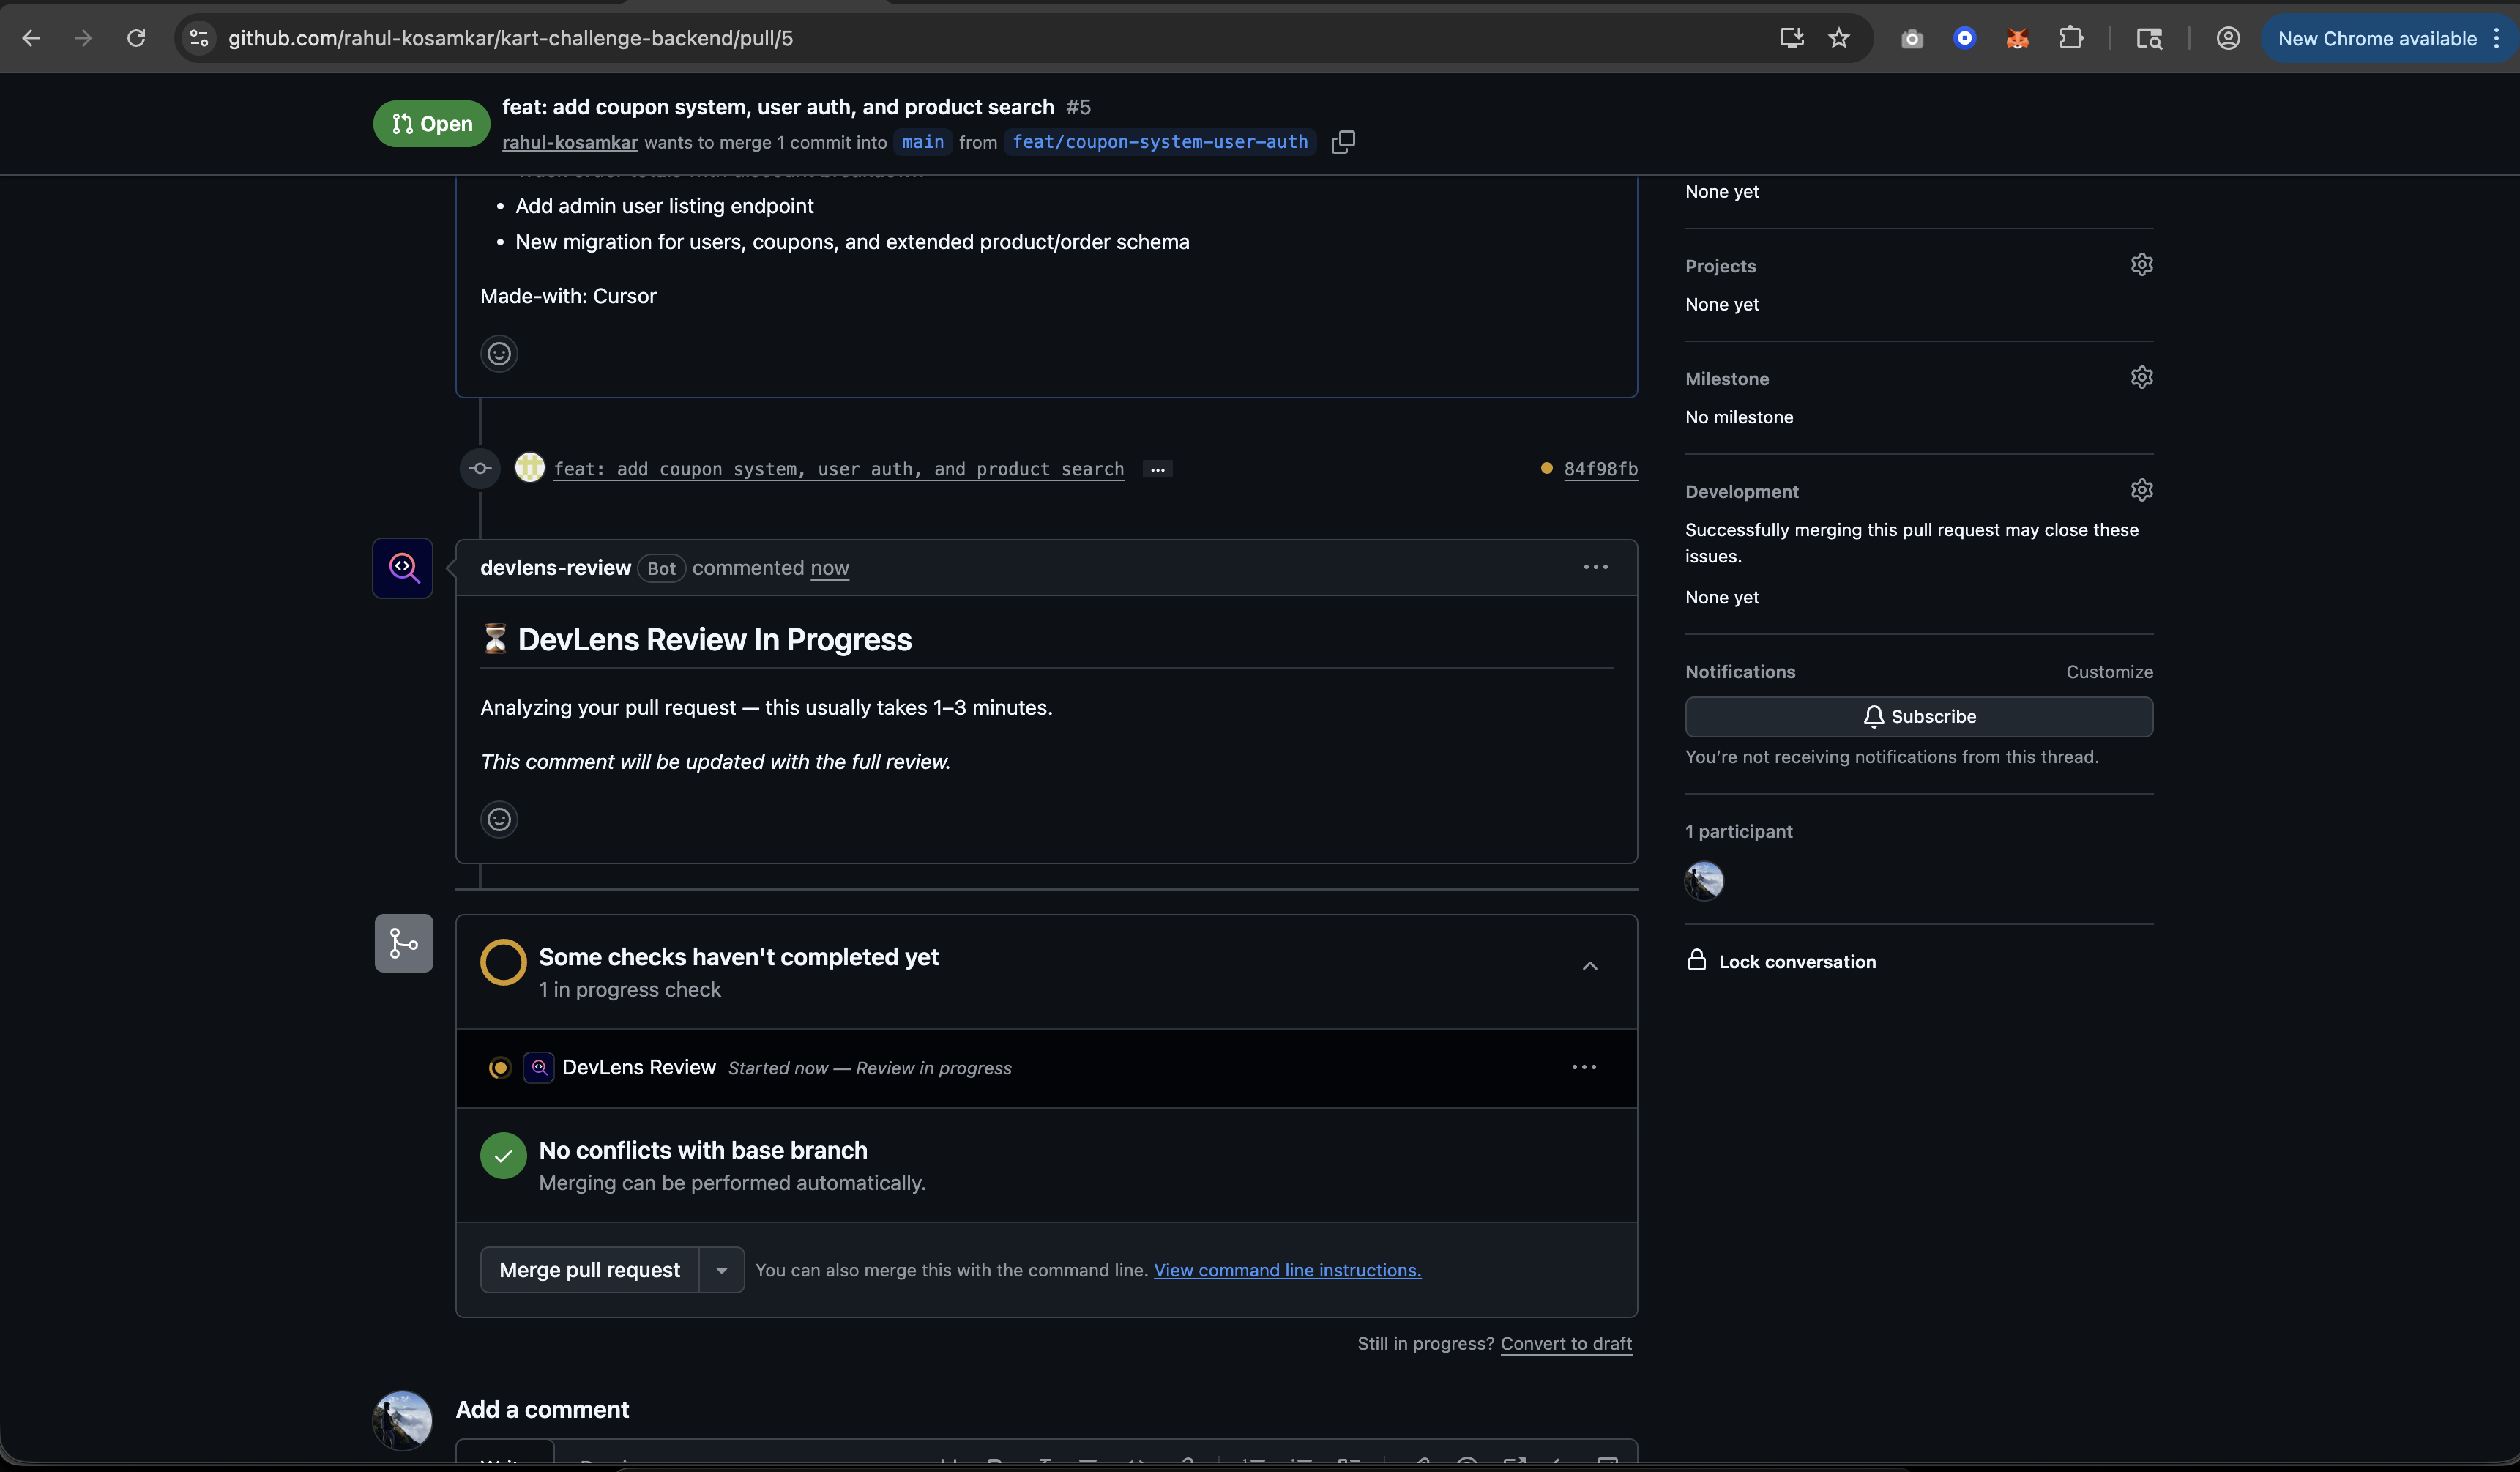2520x1472 pixels.
Task: Open the merge method dropdown arrow
Action: 721,1270
